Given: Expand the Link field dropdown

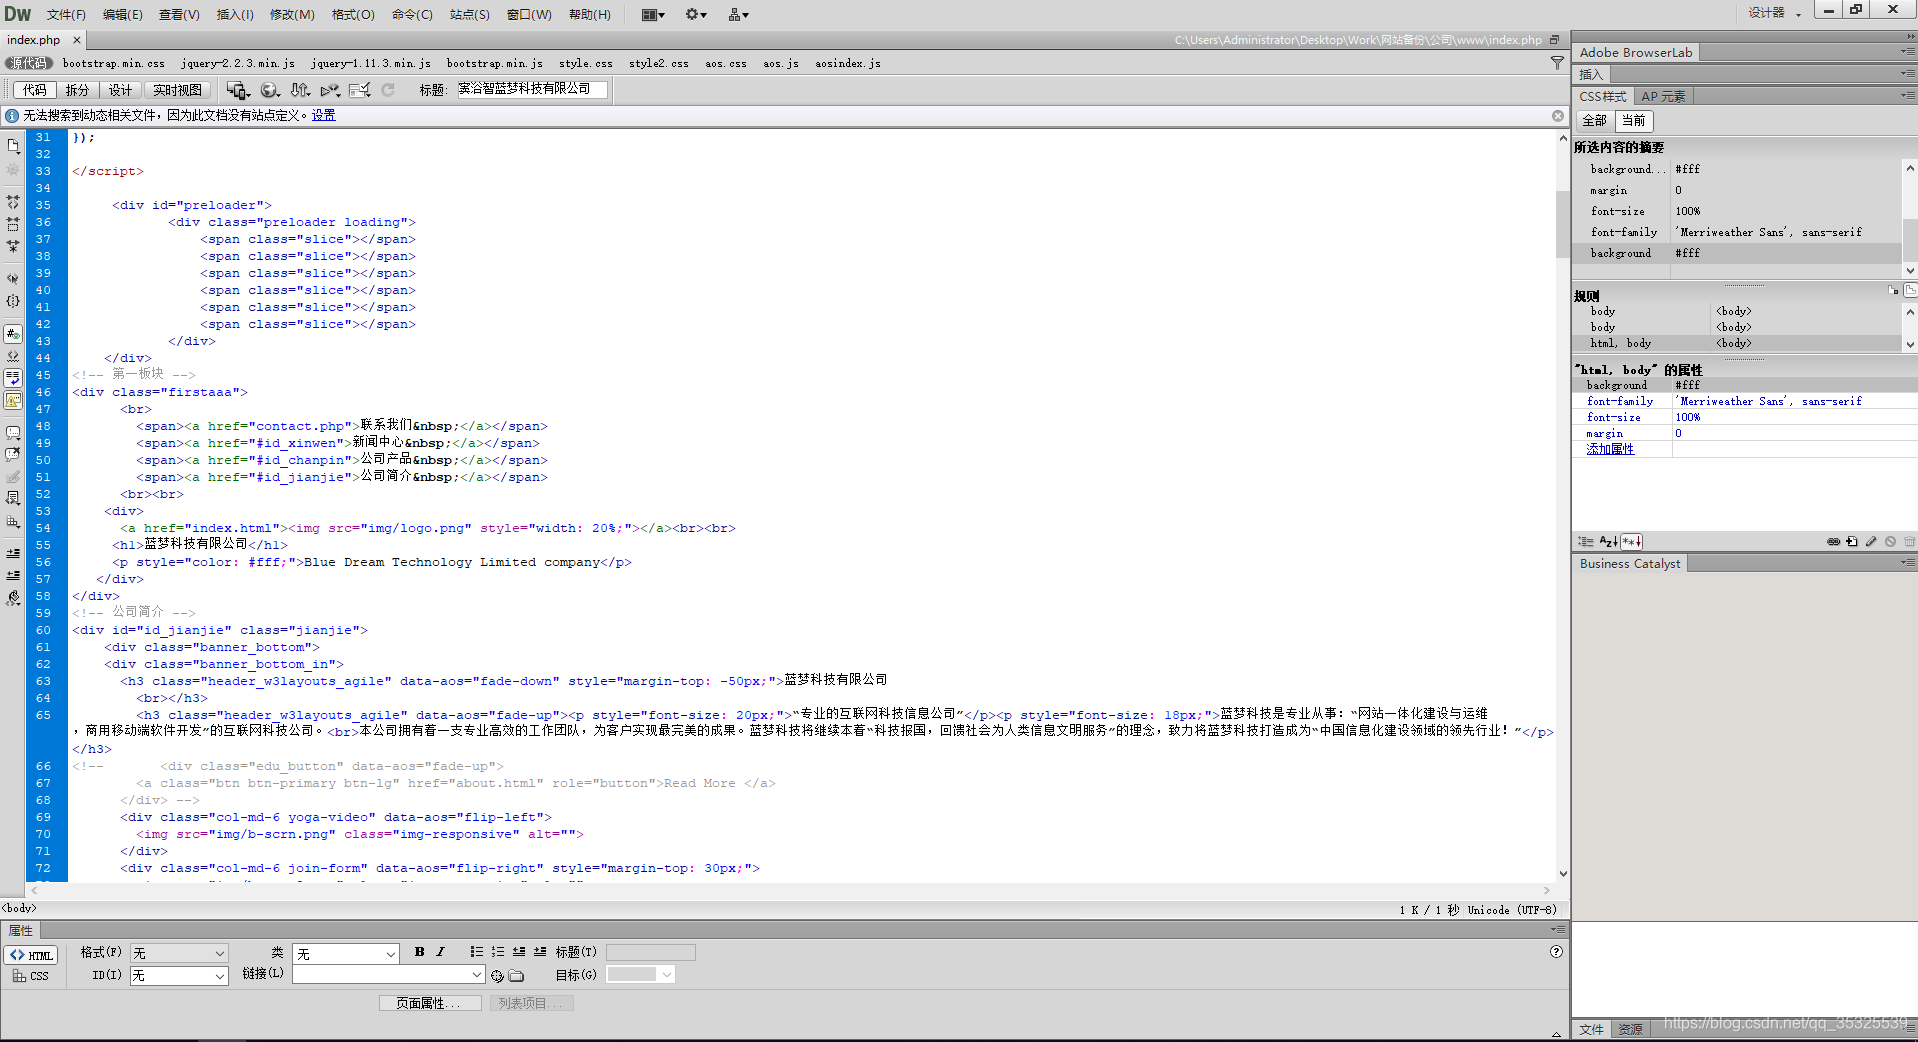Looking at the screenshot, I should click(477, 974).
